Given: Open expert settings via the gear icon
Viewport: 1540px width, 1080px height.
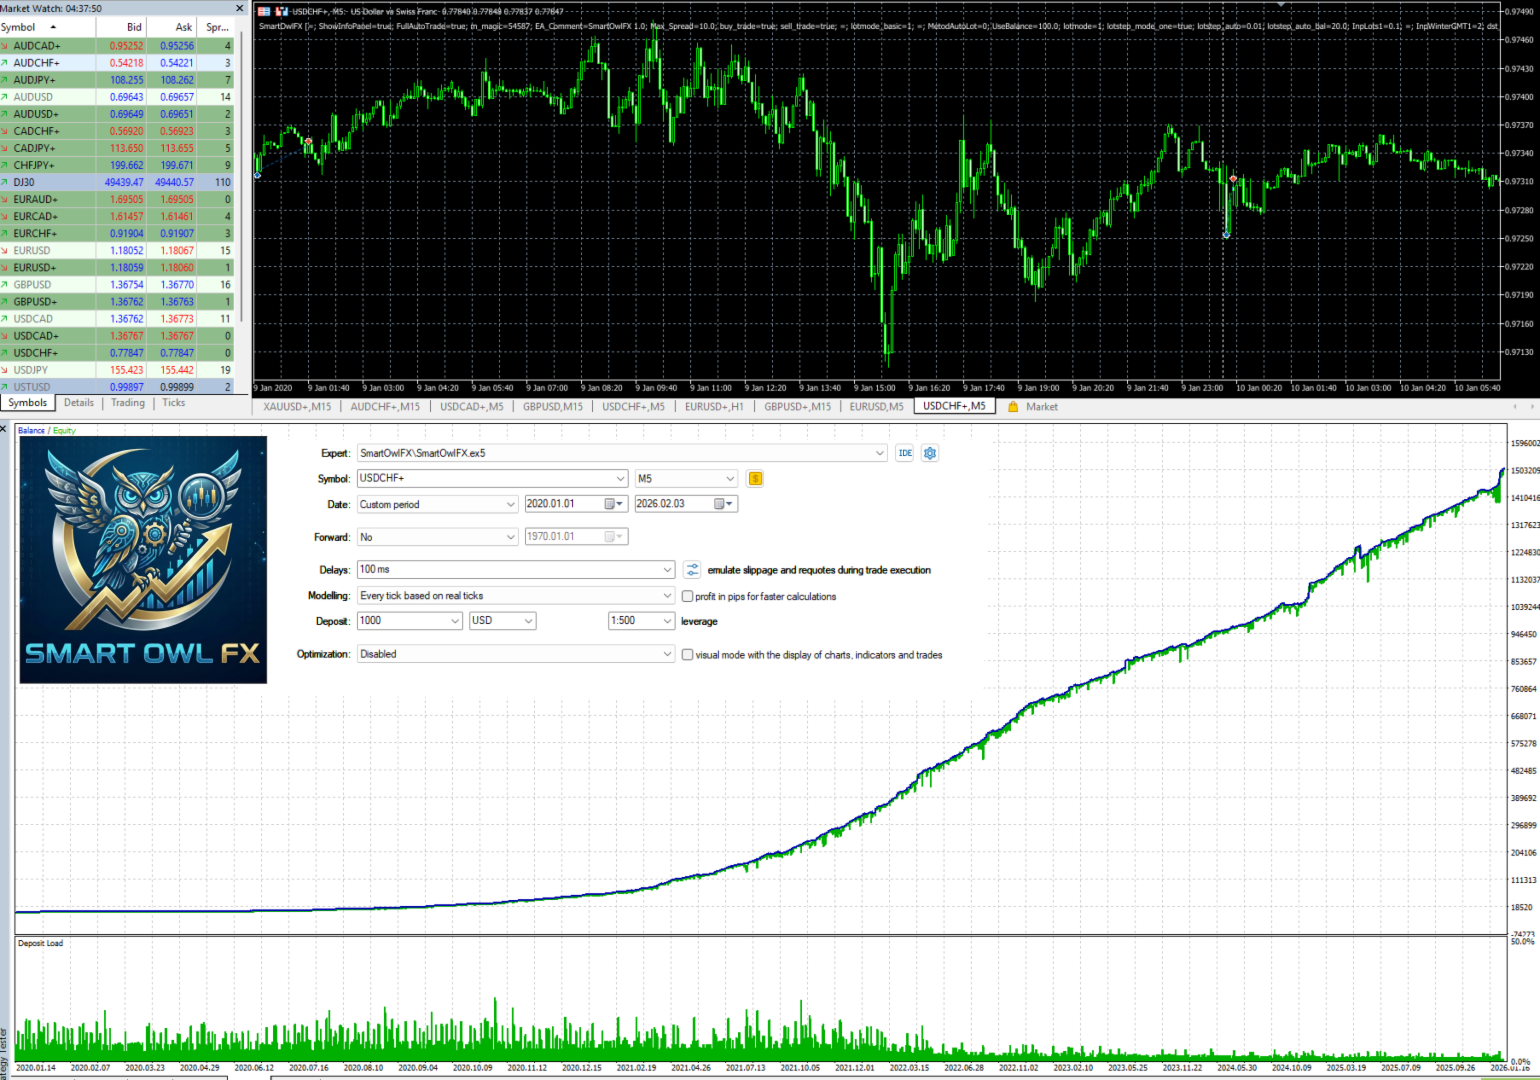Looking at the screenshot, I should coord(930,452).
